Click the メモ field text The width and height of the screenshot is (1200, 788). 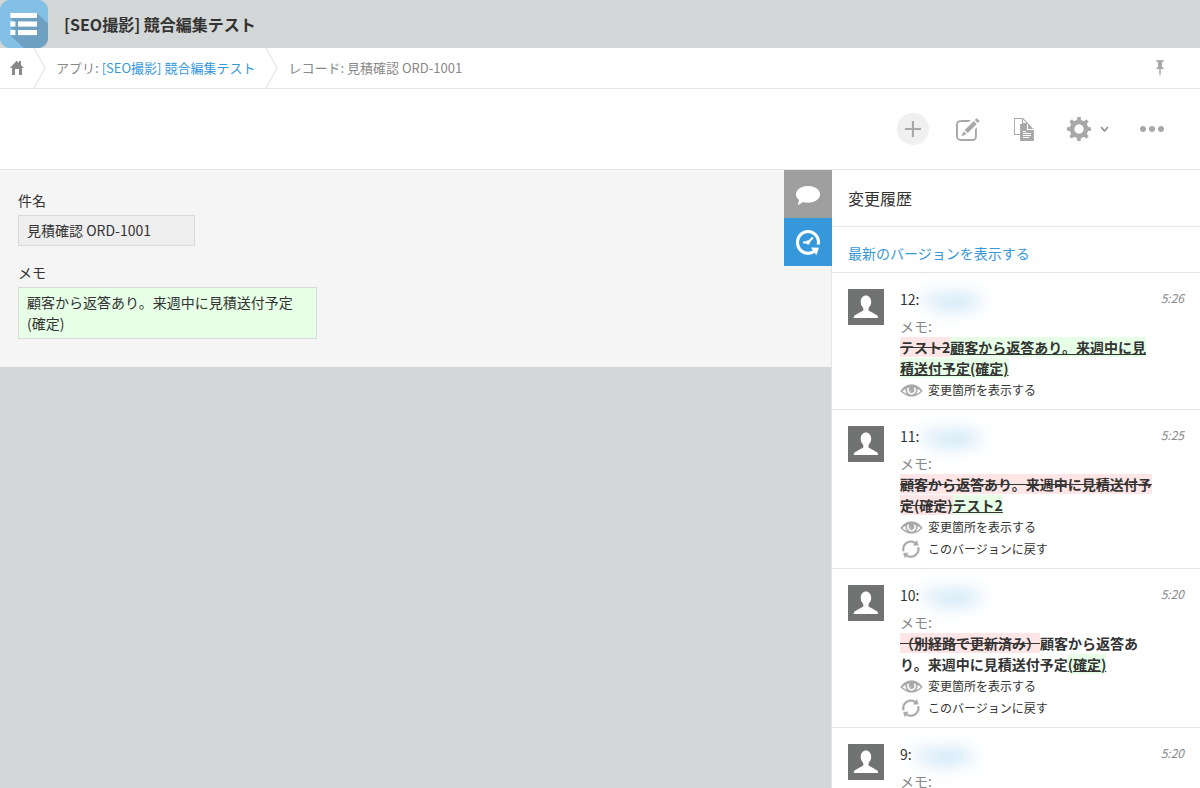(167, 313)
